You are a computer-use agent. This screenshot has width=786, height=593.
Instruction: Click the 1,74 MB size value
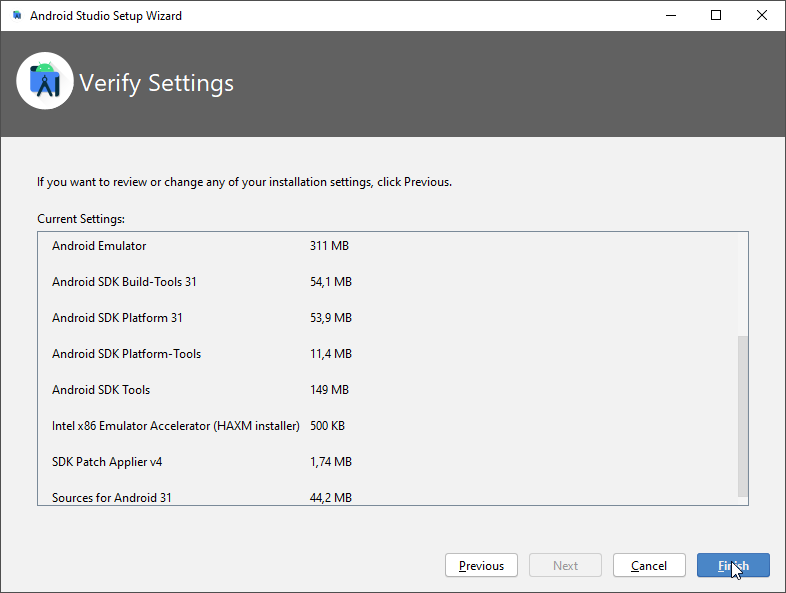pos(331,462)
